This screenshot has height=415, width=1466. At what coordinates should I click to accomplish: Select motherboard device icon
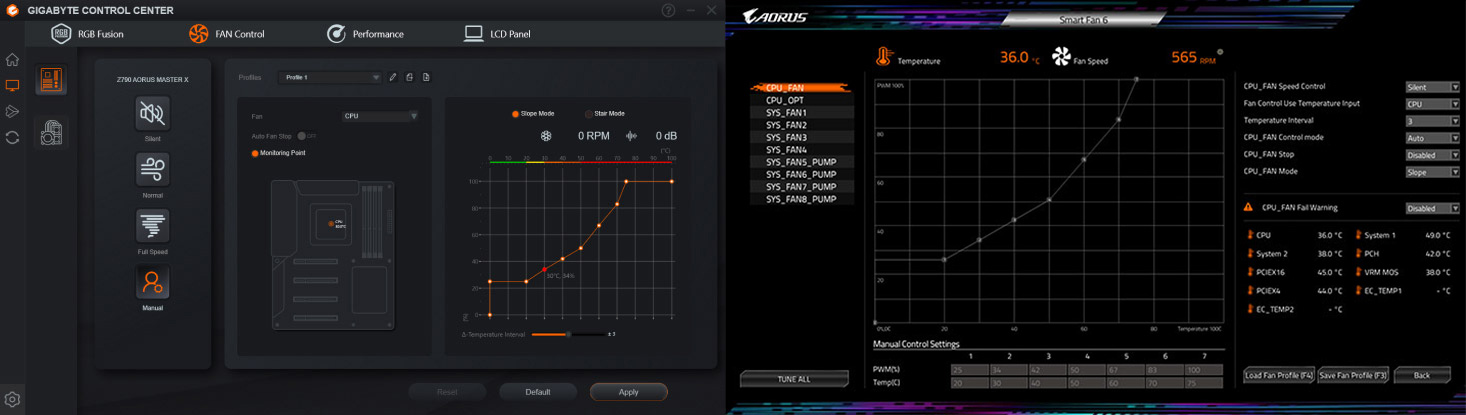(51, 80)
